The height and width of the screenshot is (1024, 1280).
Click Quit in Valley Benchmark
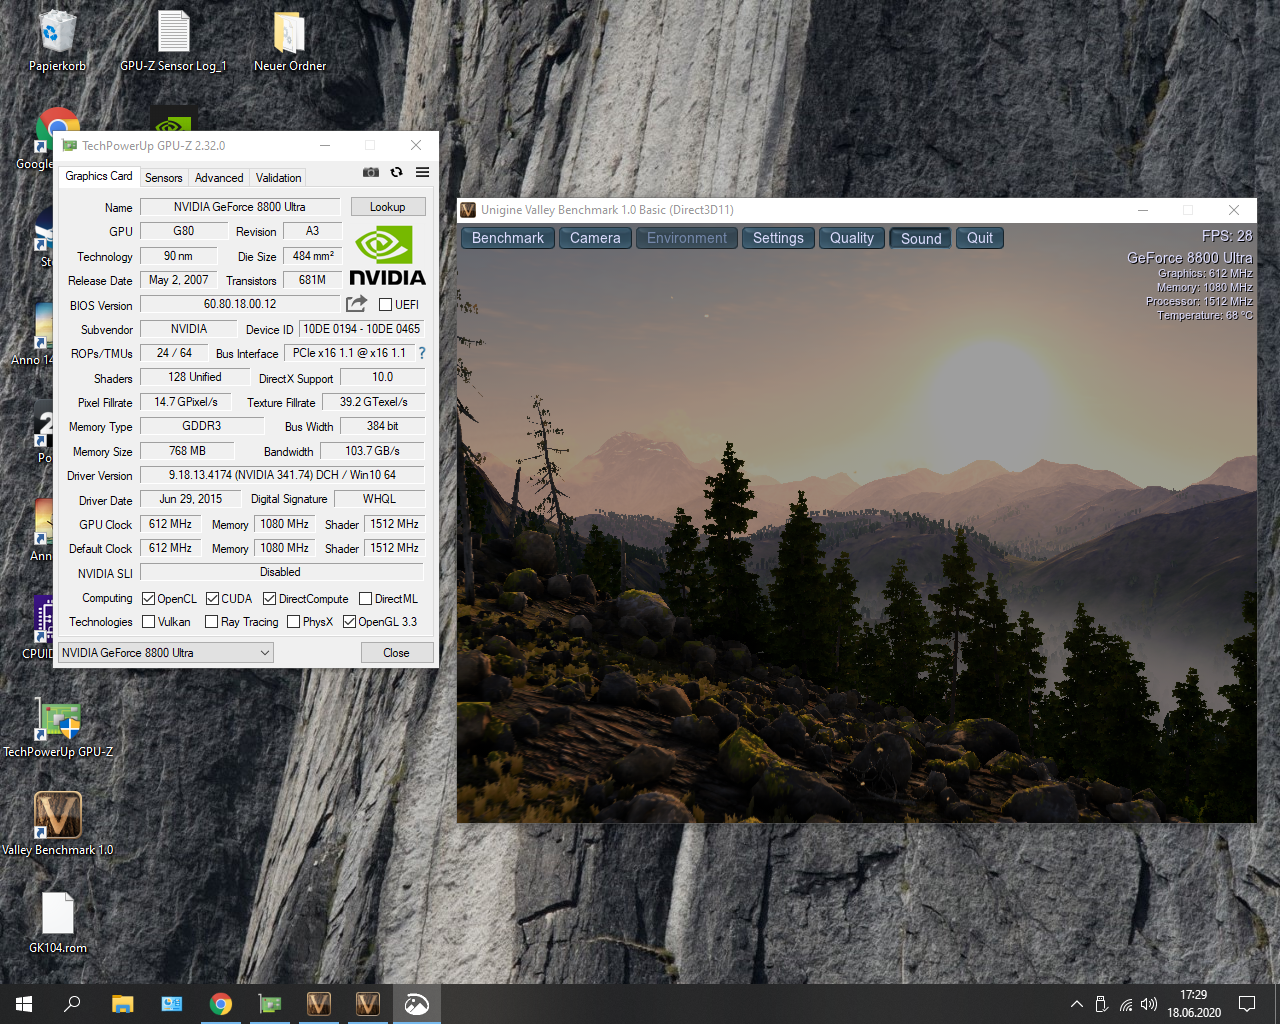pos(980,238)
